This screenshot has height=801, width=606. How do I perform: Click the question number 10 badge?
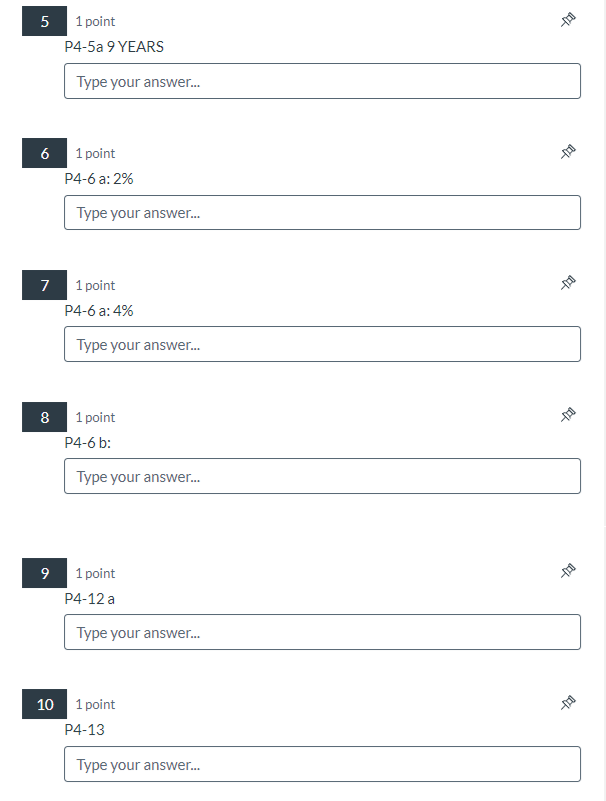pos(43,703)
